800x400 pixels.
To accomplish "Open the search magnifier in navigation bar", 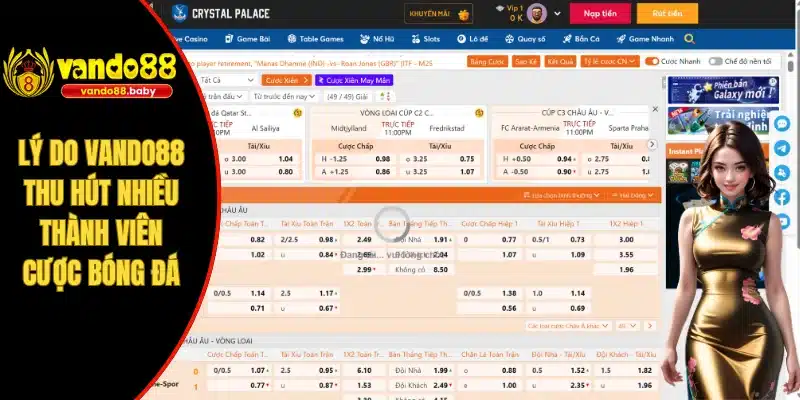I will coord(689,39).
